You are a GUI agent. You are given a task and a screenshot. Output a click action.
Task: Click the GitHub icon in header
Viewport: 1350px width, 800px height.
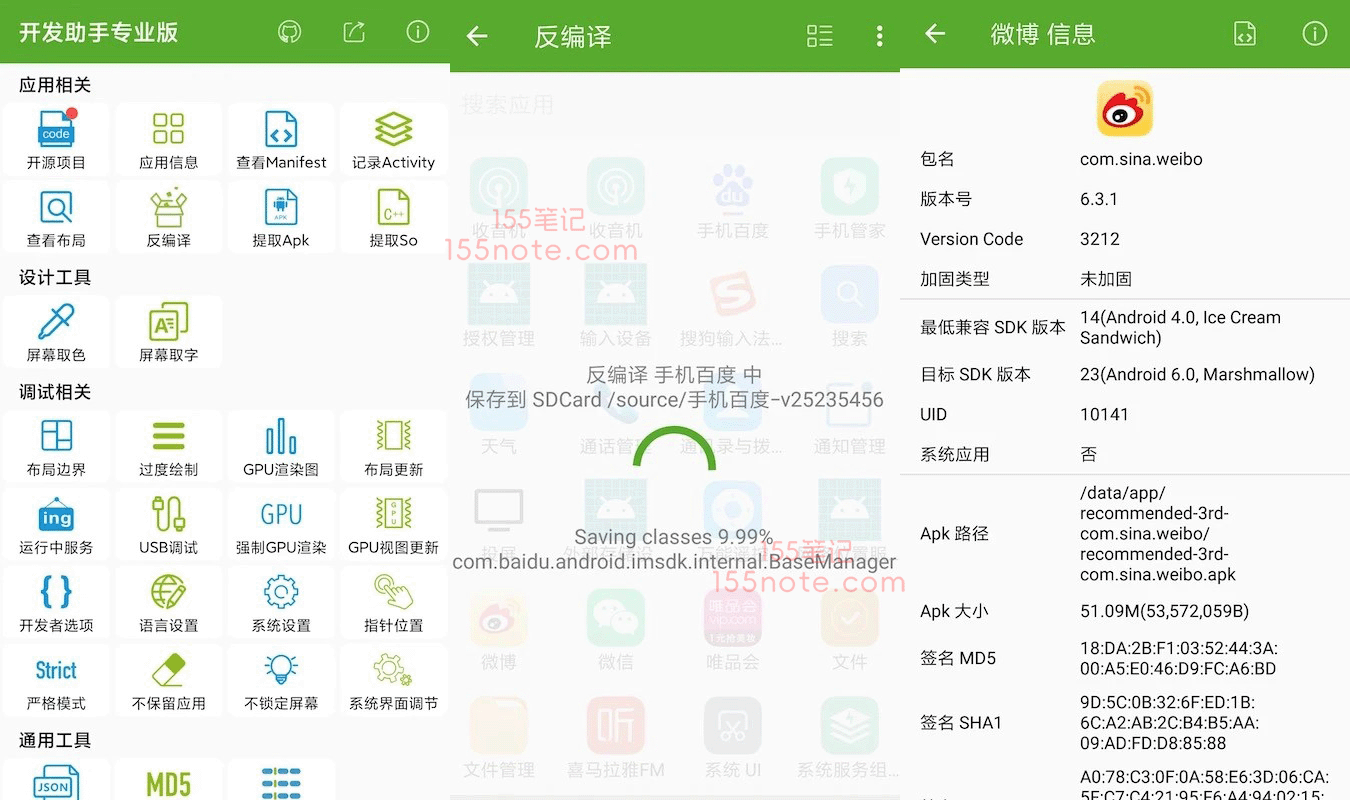(289, 32)
